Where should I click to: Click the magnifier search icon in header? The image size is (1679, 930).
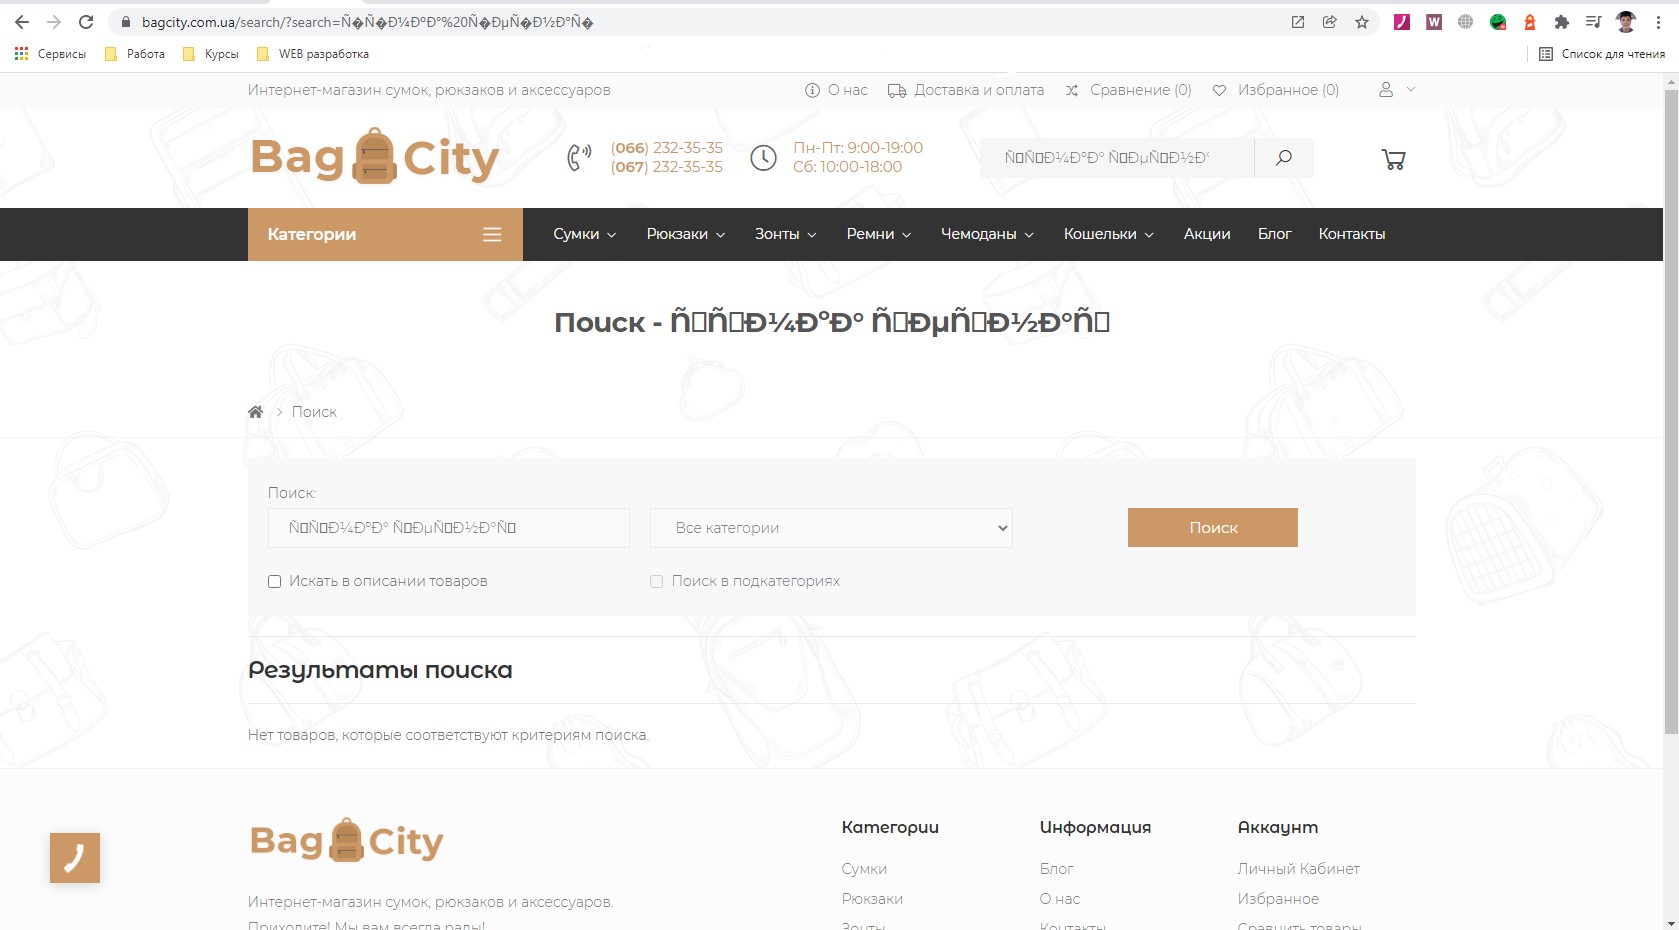pos(1284,157)
